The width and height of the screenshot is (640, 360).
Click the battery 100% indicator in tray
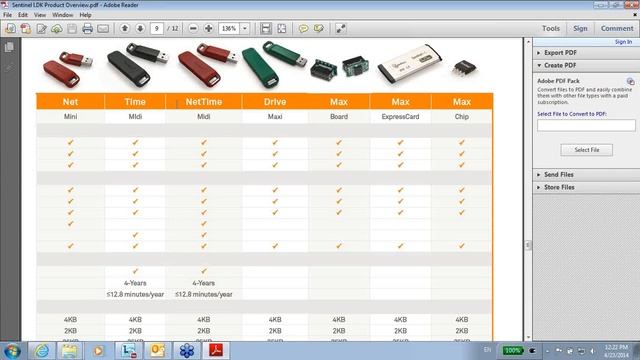pyautogui.click(x=513, y=351)
